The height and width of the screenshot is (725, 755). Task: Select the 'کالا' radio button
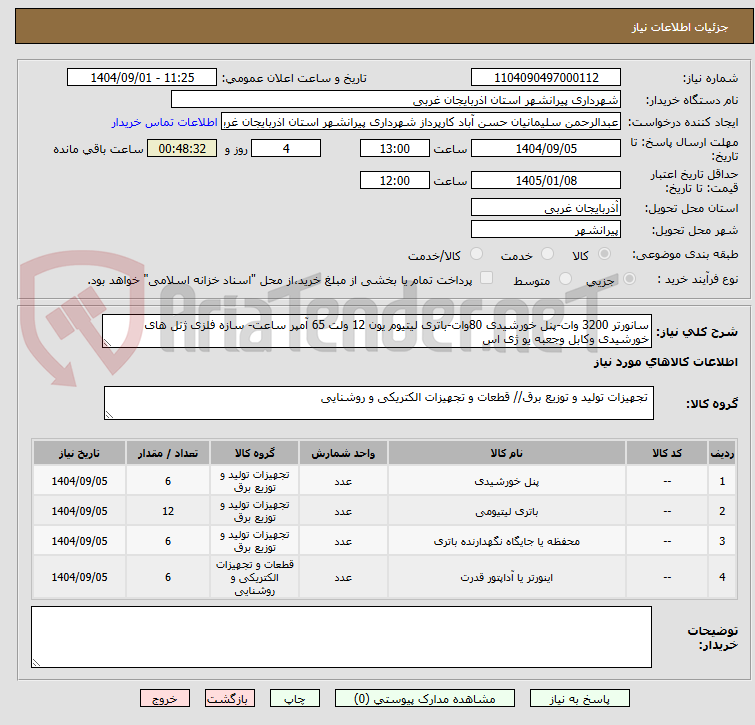pyautogui.click(x=604, y=254)
